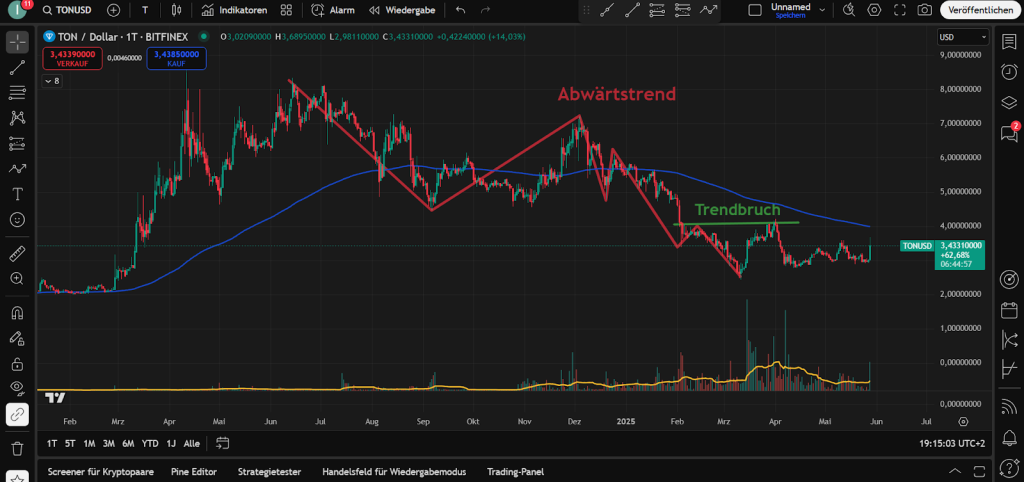Toggle hide all drawings eye
Screen dimensions: 1024x482
pos(18,389)
